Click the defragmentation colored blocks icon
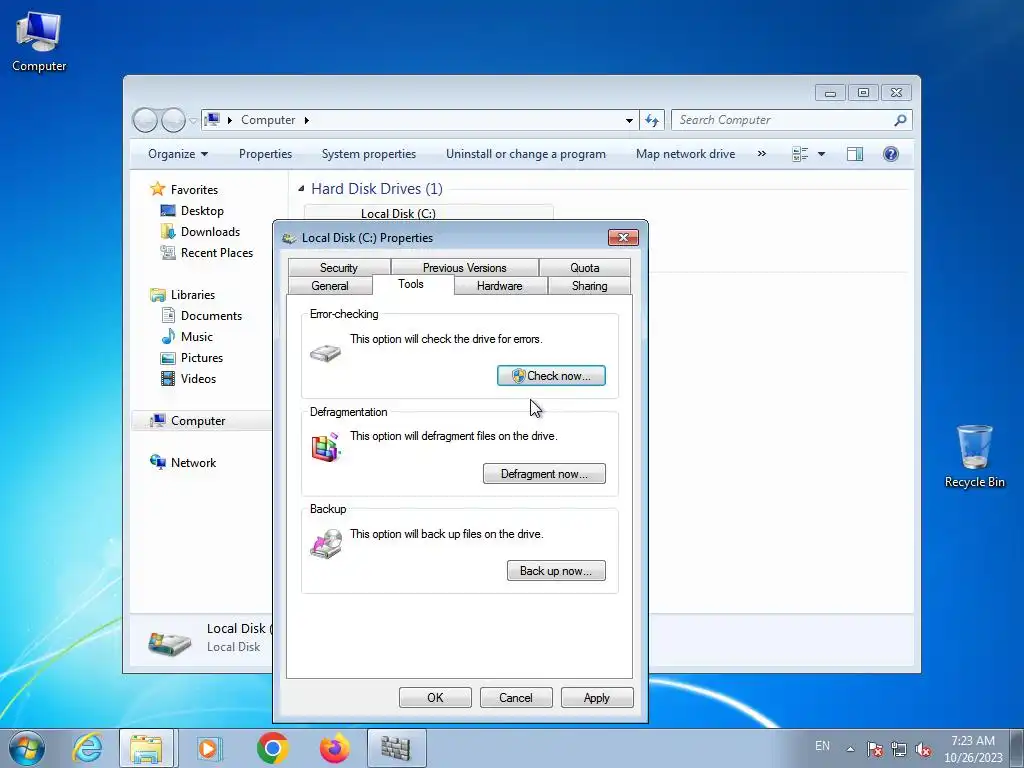The image size is (1024, 768). tap(326, 447)
